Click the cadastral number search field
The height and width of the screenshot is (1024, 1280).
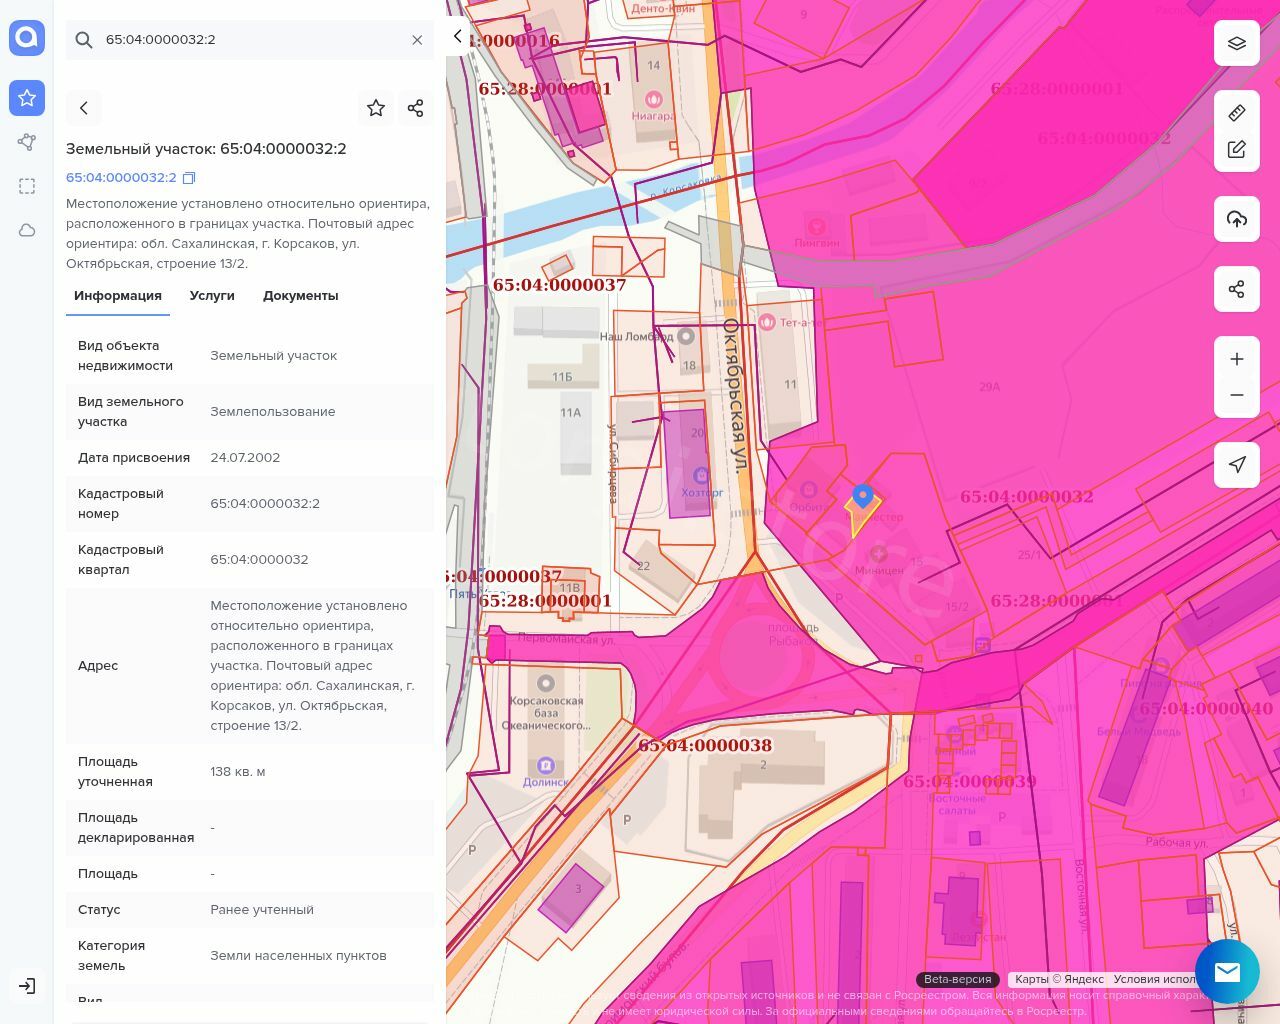(250, 40)
